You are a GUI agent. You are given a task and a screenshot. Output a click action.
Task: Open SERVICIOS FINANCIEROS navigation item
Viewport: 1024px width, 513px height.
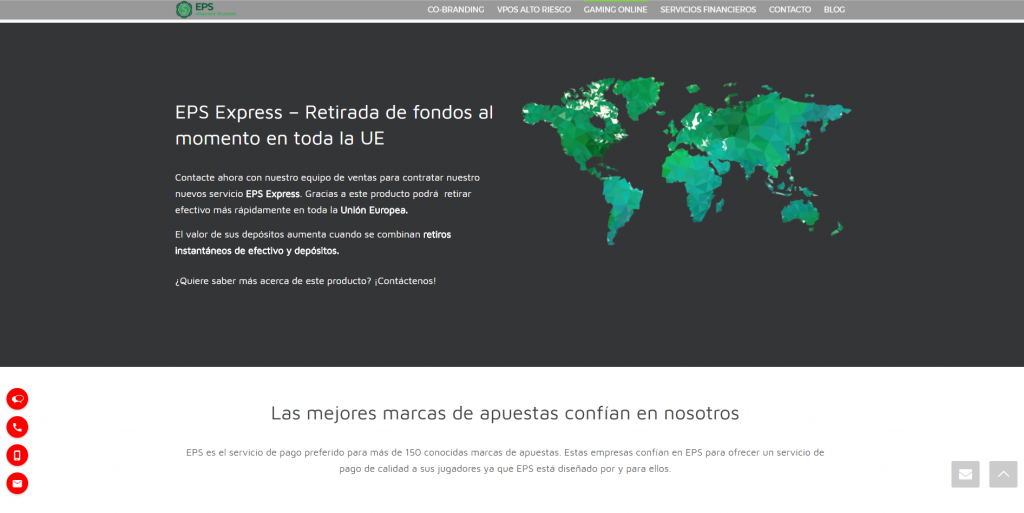(708, 10)
